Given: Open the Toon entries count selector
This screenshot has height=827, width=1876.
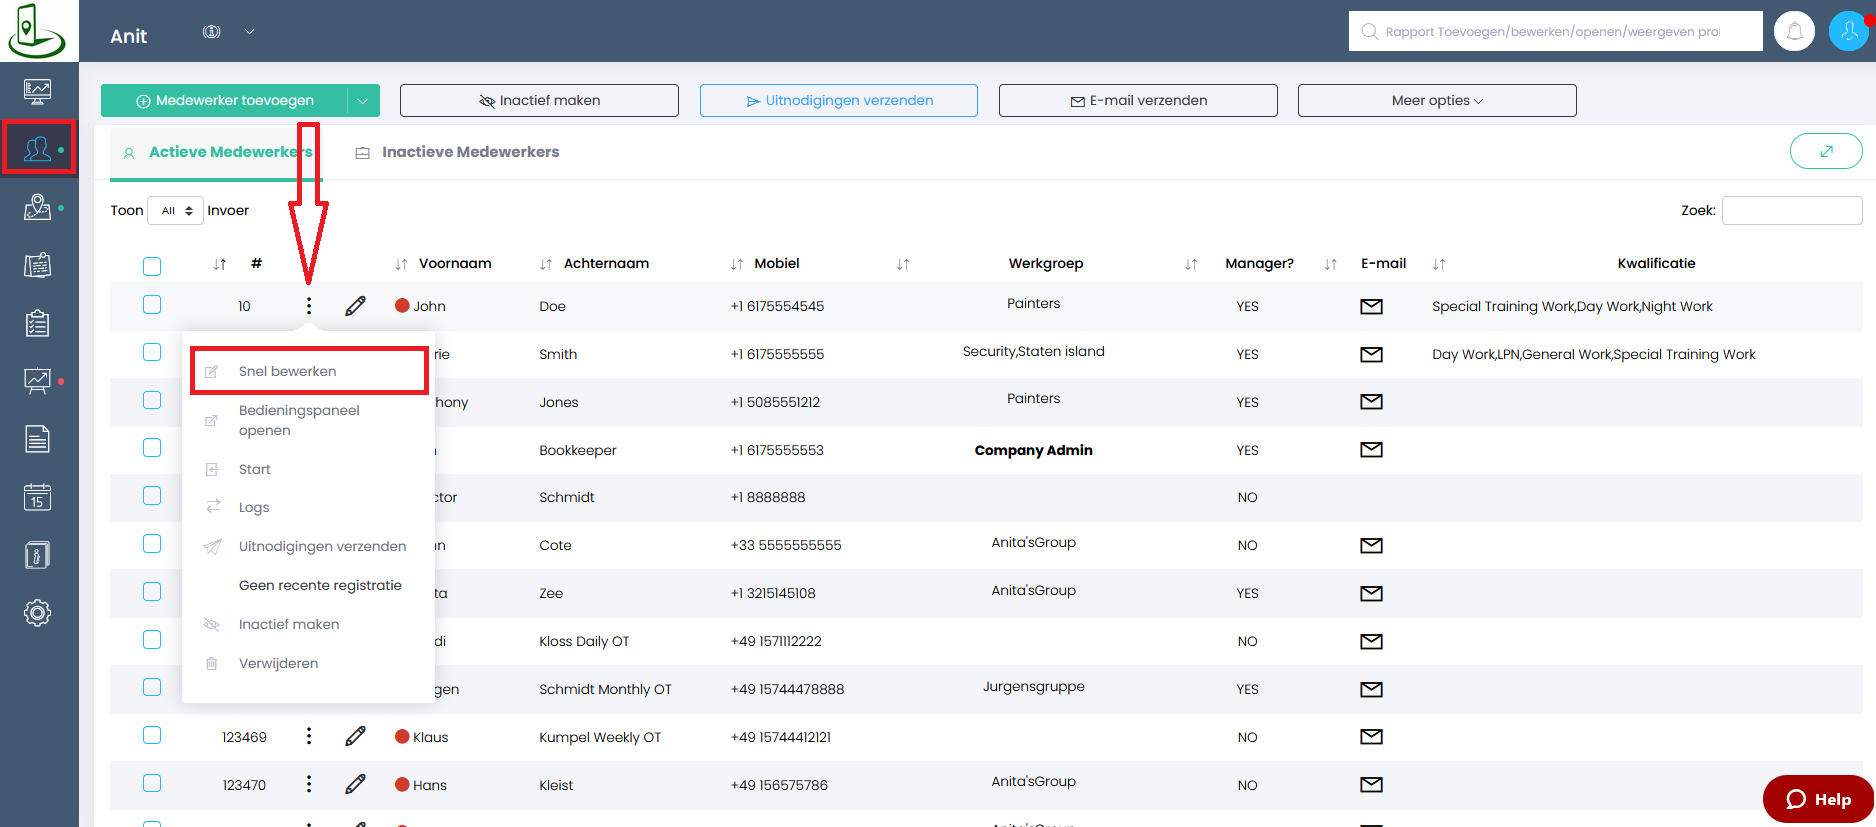Looking at the screenshot, I should point(176,210).
